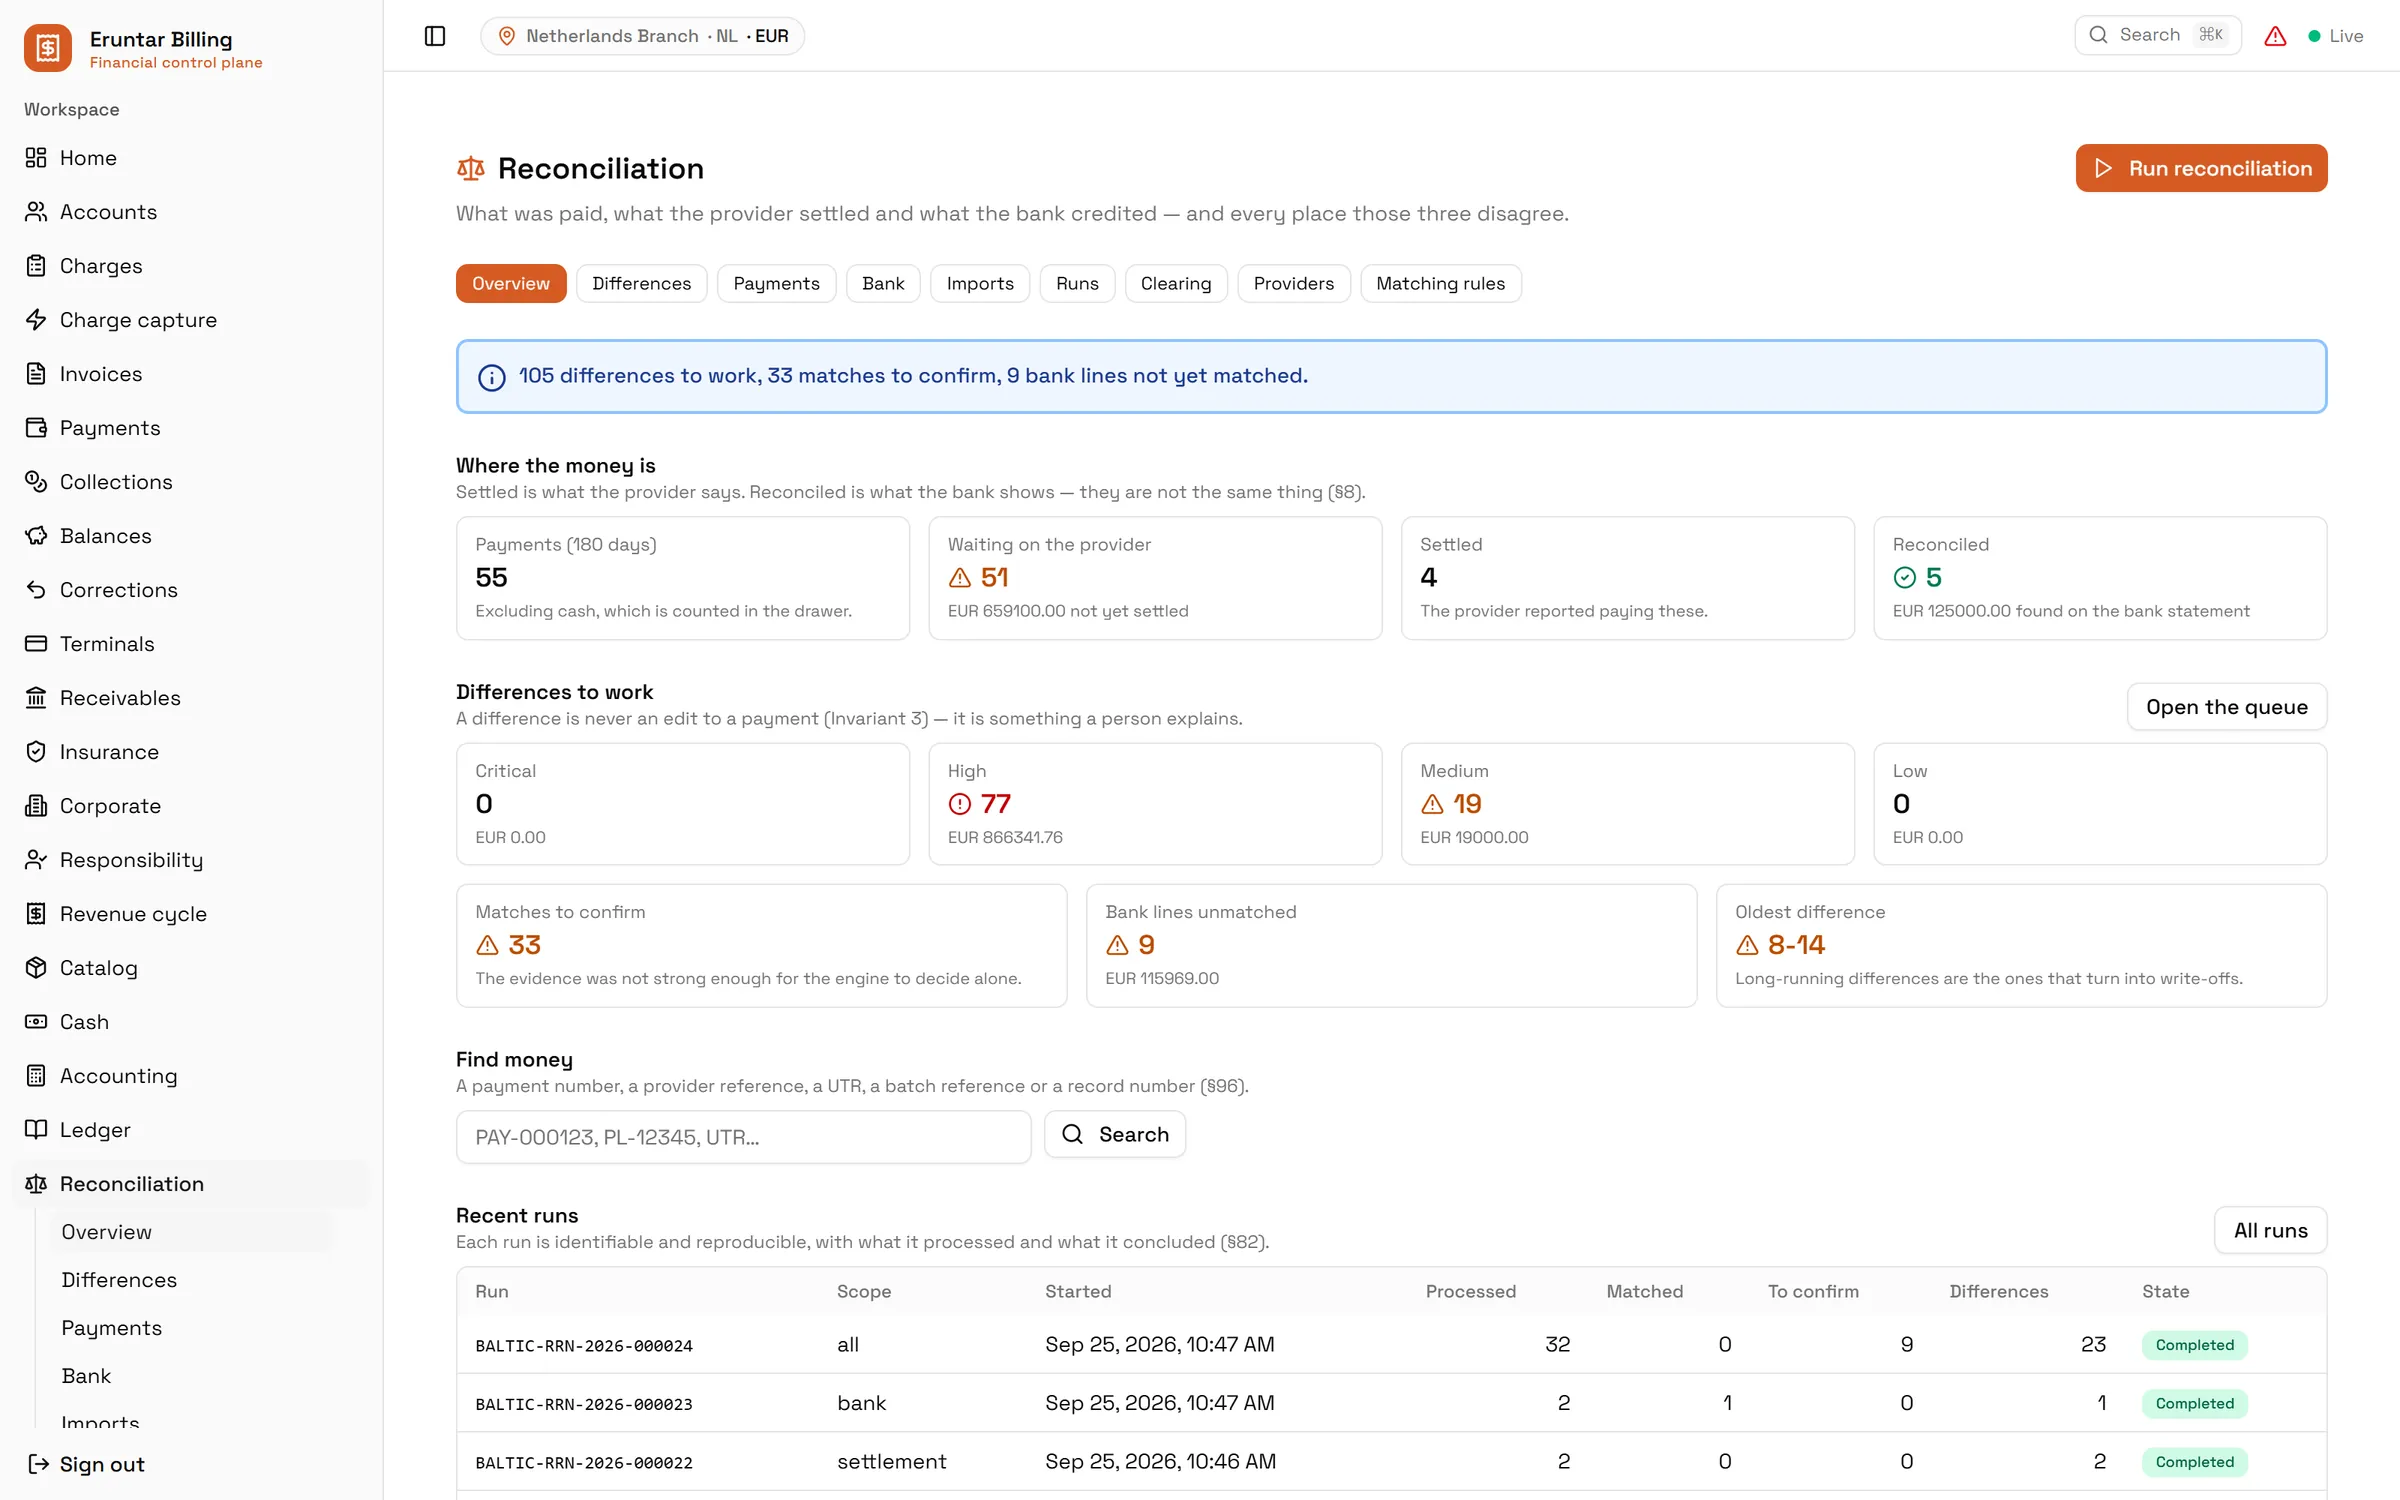Go to Corrections in the sidebar
This screenshot has height=1500, width=2400.
[x=190, y=590]
